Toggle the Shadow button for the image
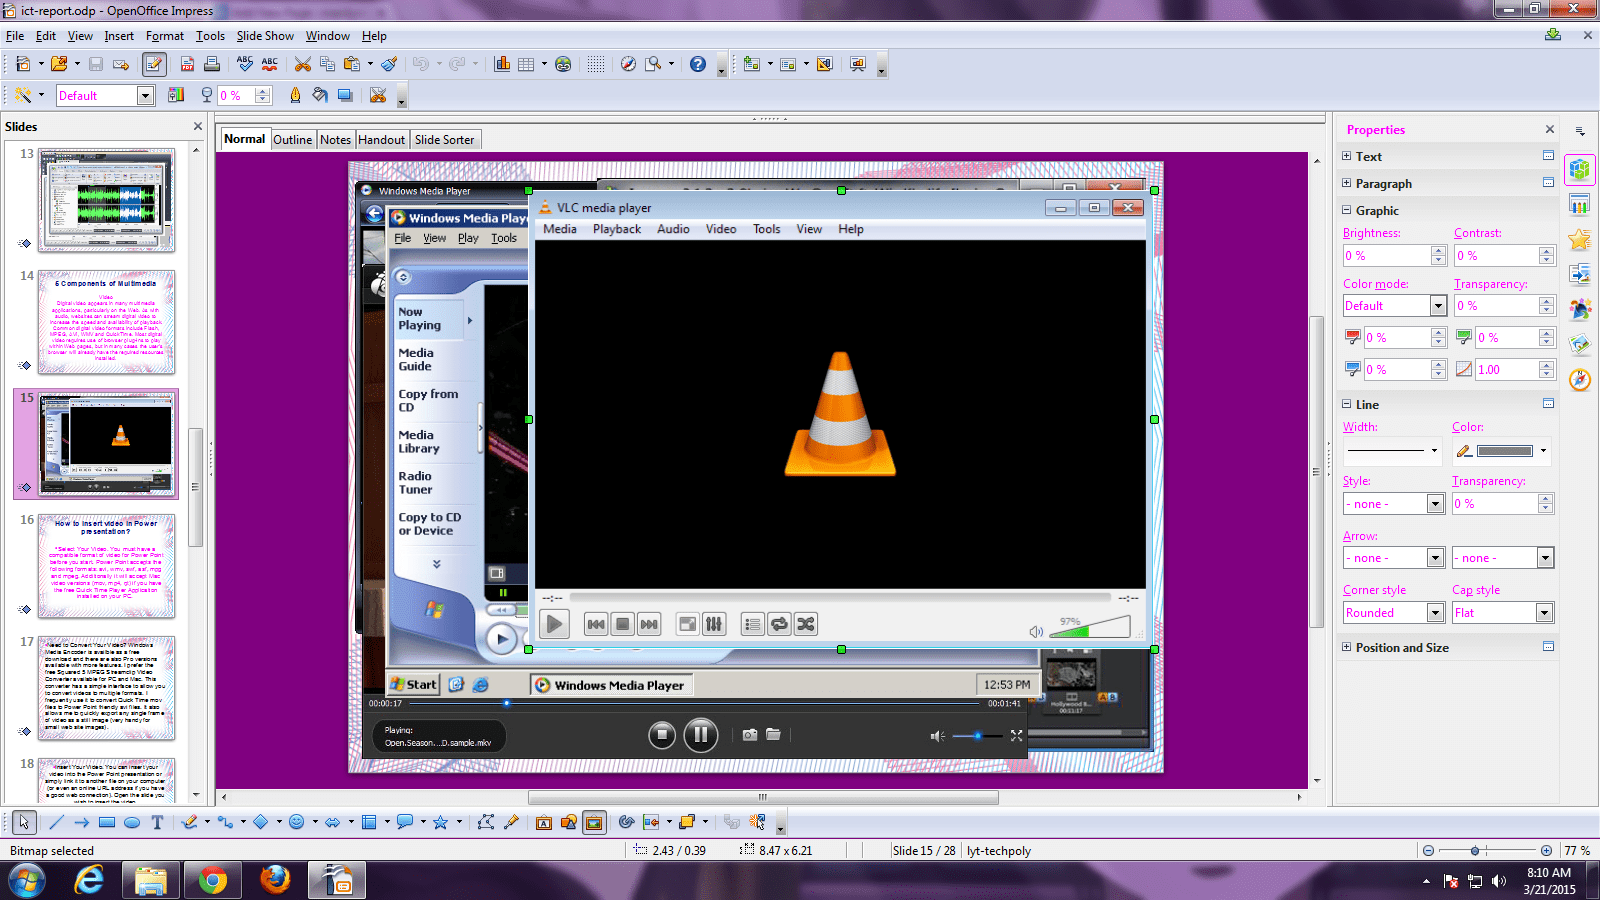Viewport: 1600px width, 900px height. 345,95
